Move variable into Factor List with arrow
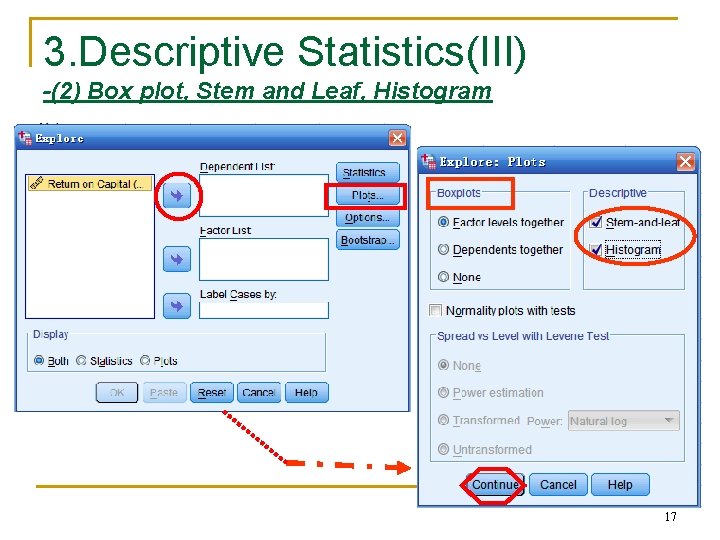 (x=177, y=259)
